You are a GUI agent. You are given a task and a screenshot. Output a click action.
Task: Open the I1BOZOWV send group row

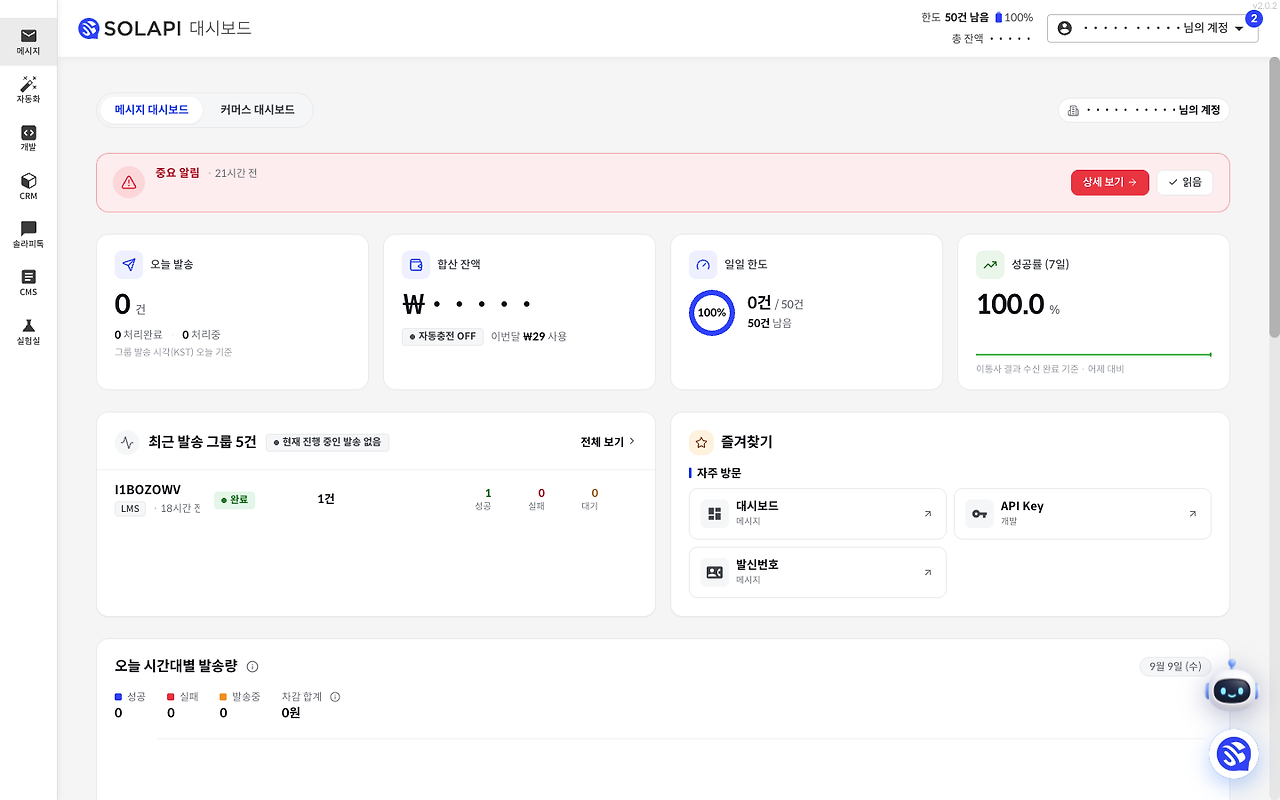(x=376, y=498)
